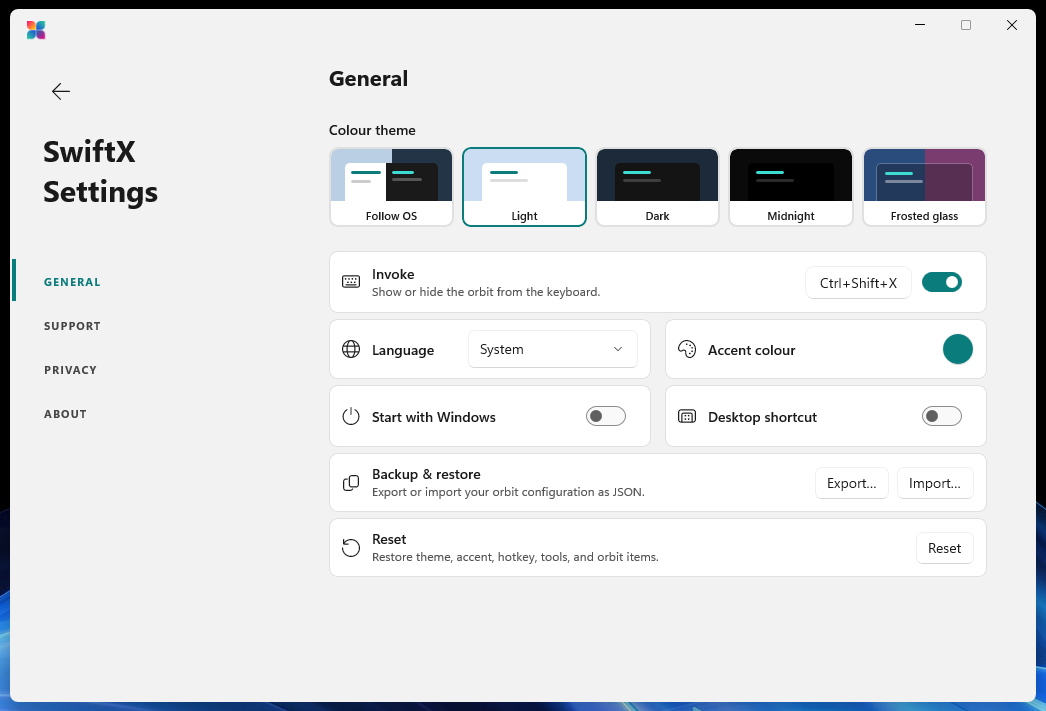Open the General settings section
This screenshot has width=1046, height=711.
[72, 282]
